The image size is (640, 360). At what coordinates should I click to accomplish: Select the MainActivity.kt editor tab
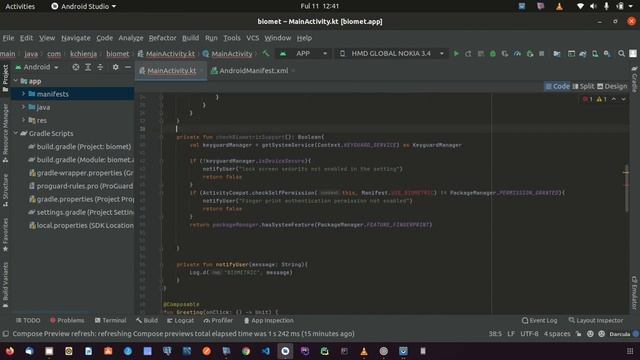pyautogui.click(x=171, y=71)
